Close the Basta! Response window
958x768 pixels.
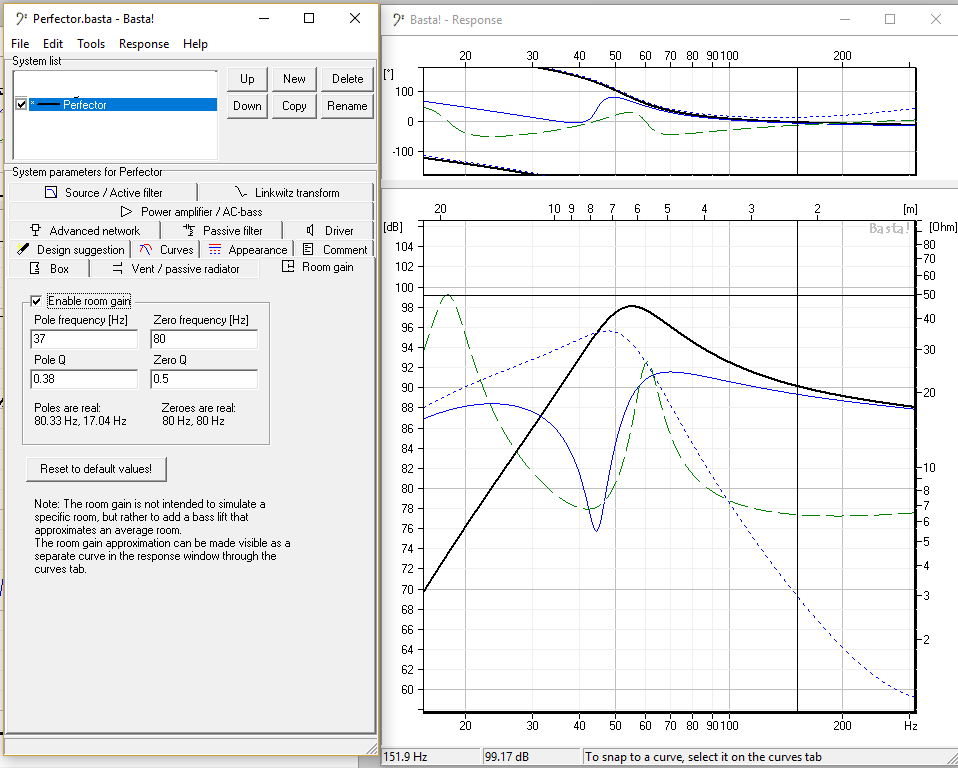(x=935, y=20)
